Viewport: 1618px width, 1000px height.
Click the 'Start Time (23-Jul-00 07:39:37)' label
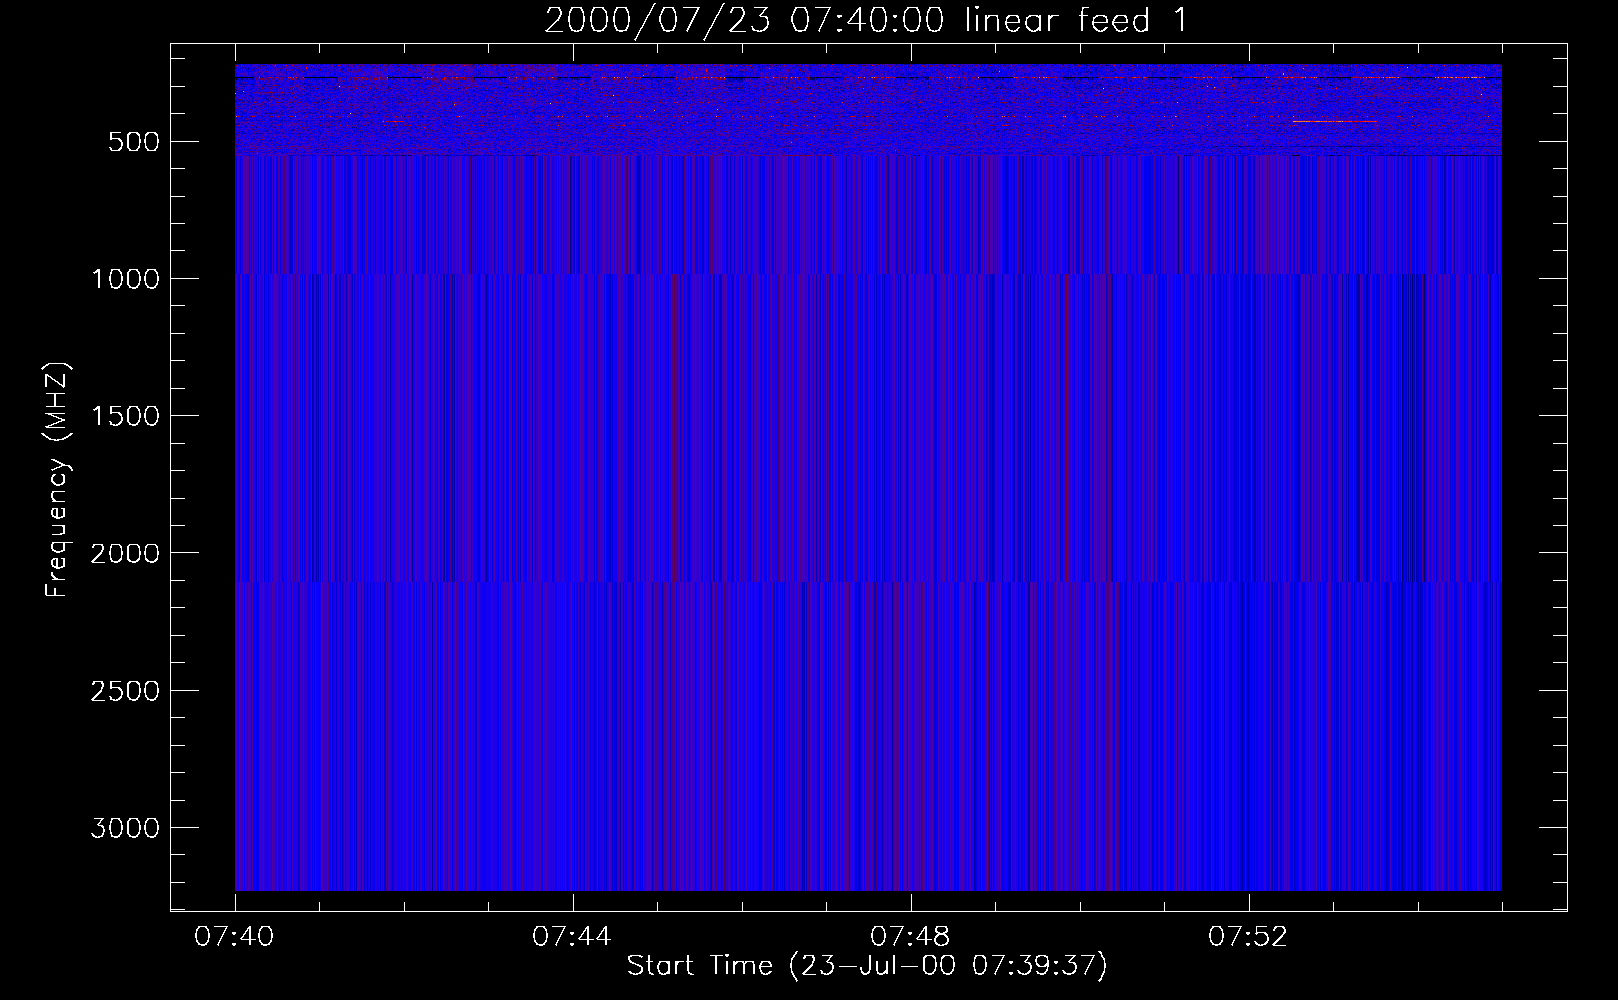click(x=867, y=966)
